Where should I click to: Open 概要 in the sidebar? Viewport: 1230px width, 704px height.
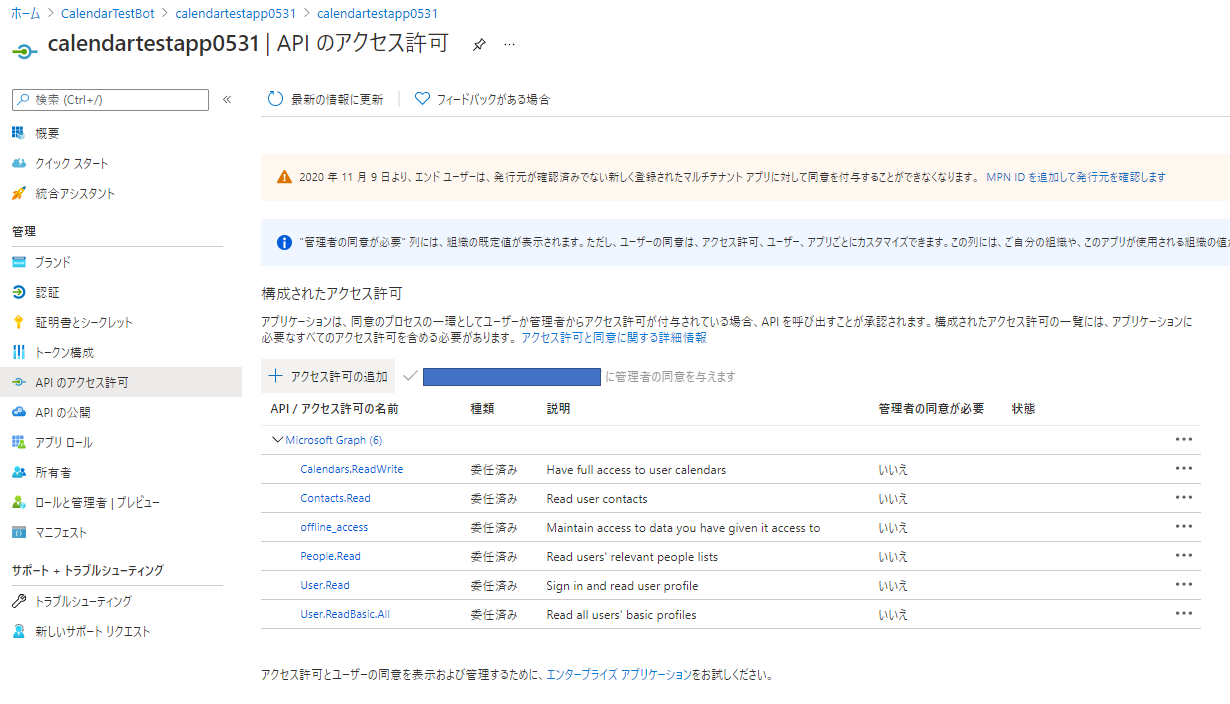point(47,133)
